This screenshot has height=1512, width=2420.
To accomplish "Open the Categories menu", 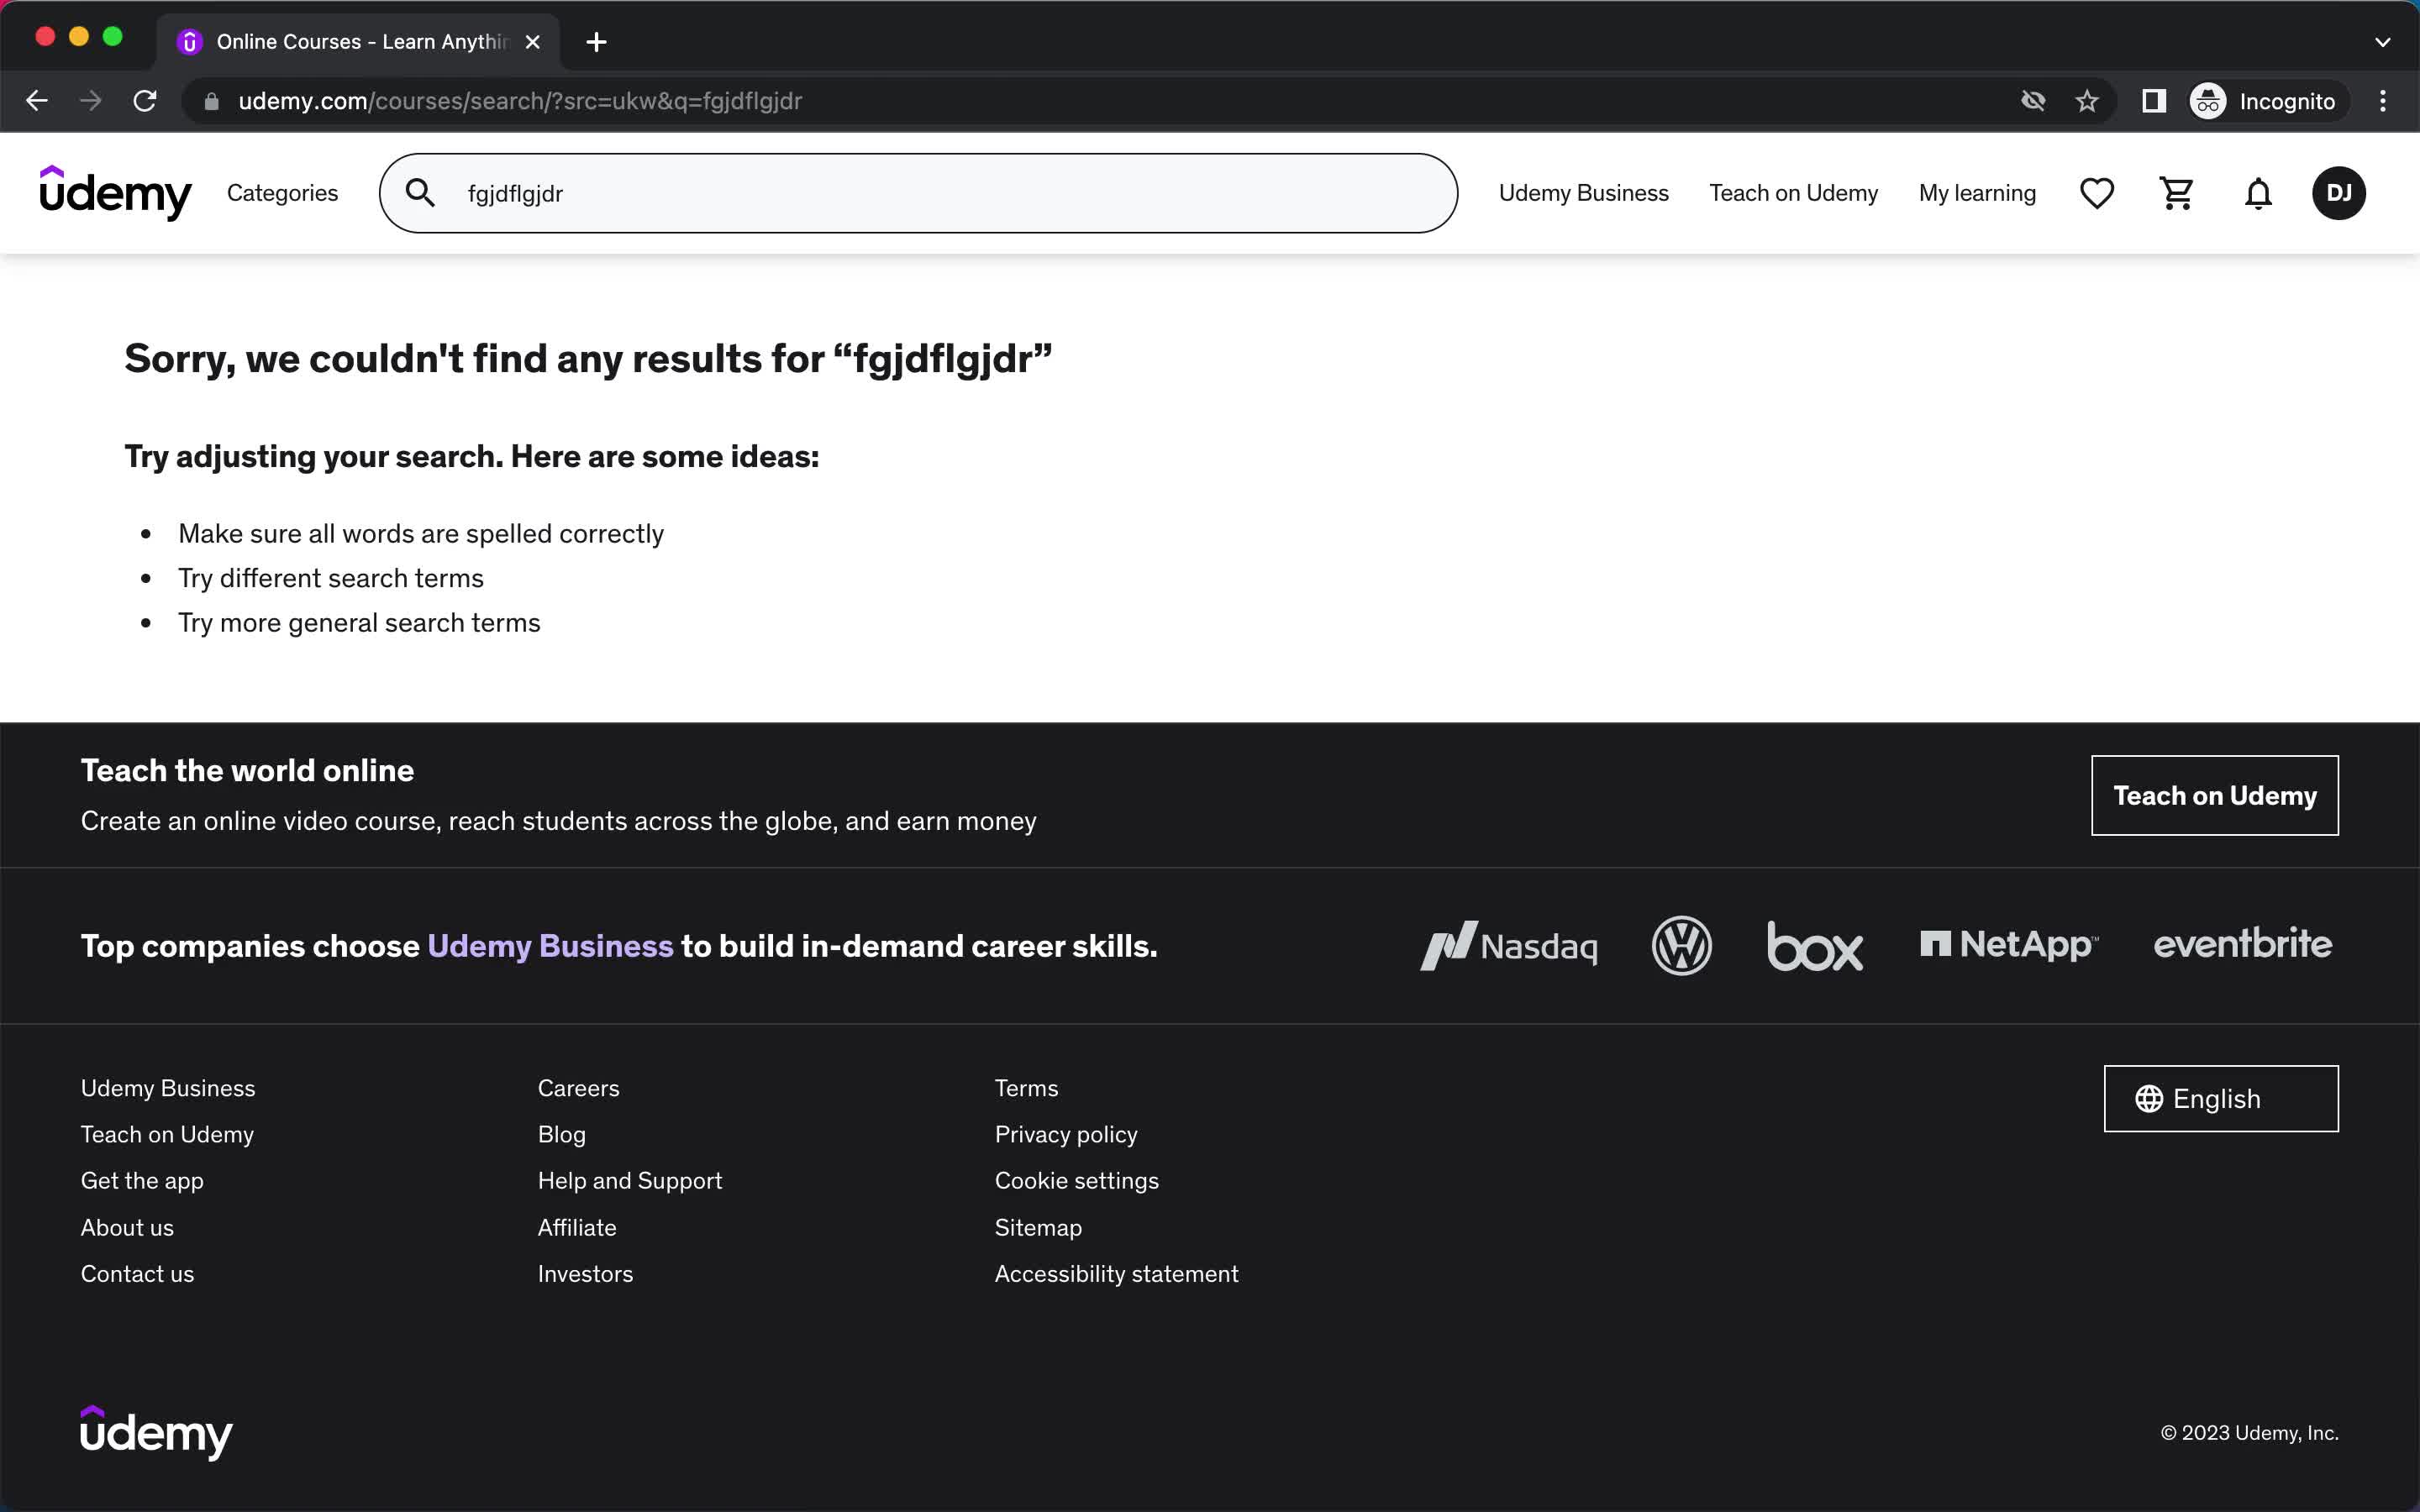I will coord(282,193).
